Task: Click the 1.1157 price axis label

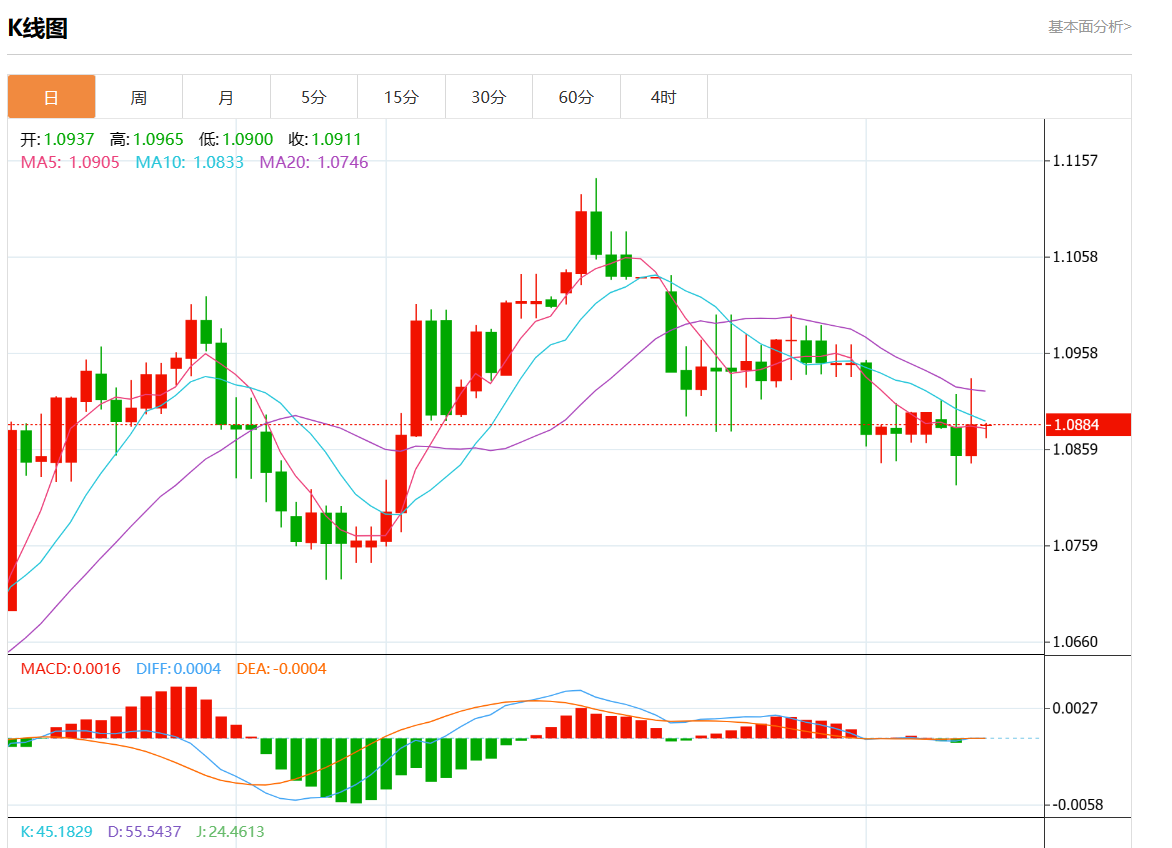Action: tap(1075, 161)
